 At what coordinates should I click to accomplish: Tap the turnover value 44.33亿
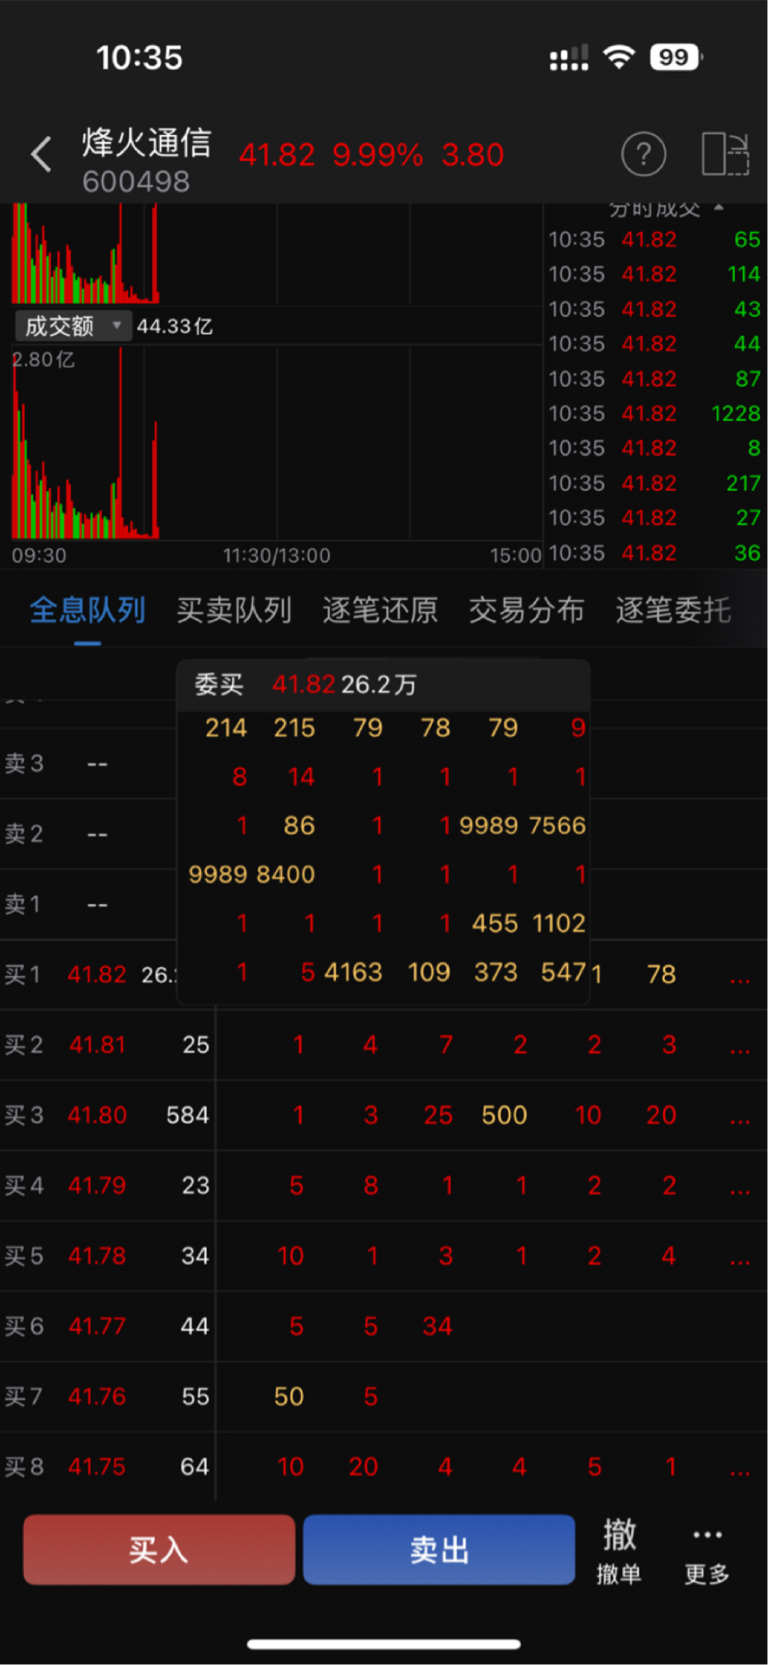(x=174, y=326)
